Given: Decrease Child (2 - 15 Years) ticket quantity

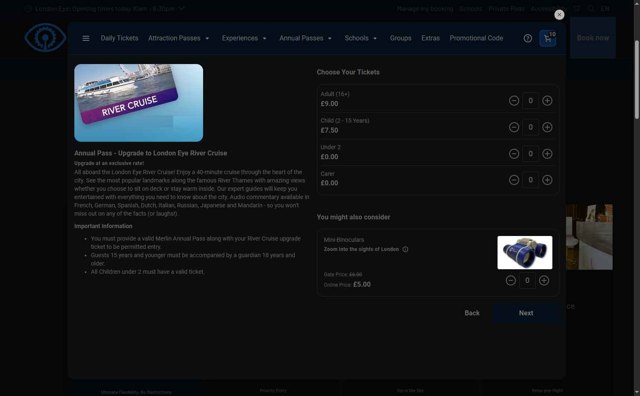Looking at the screenshot, I should (514, 127).
